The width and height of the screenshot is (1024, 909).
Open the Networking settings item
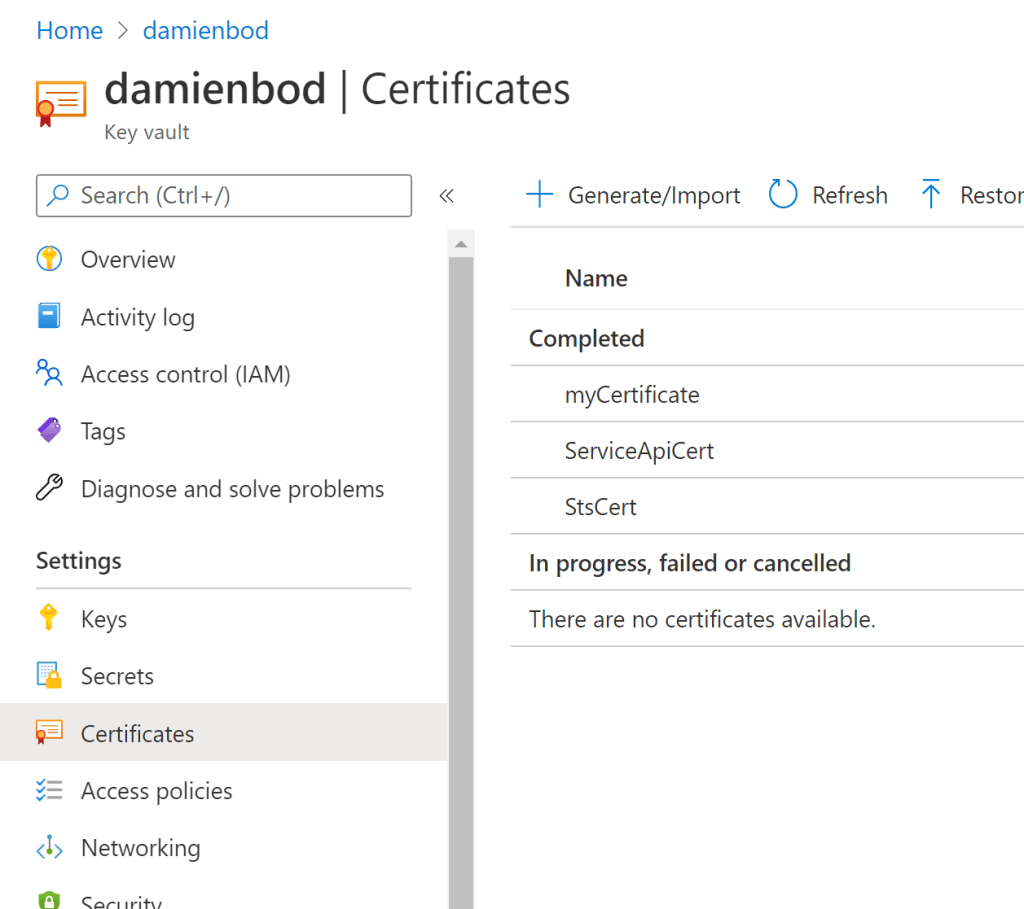click(x=223, y=848)
